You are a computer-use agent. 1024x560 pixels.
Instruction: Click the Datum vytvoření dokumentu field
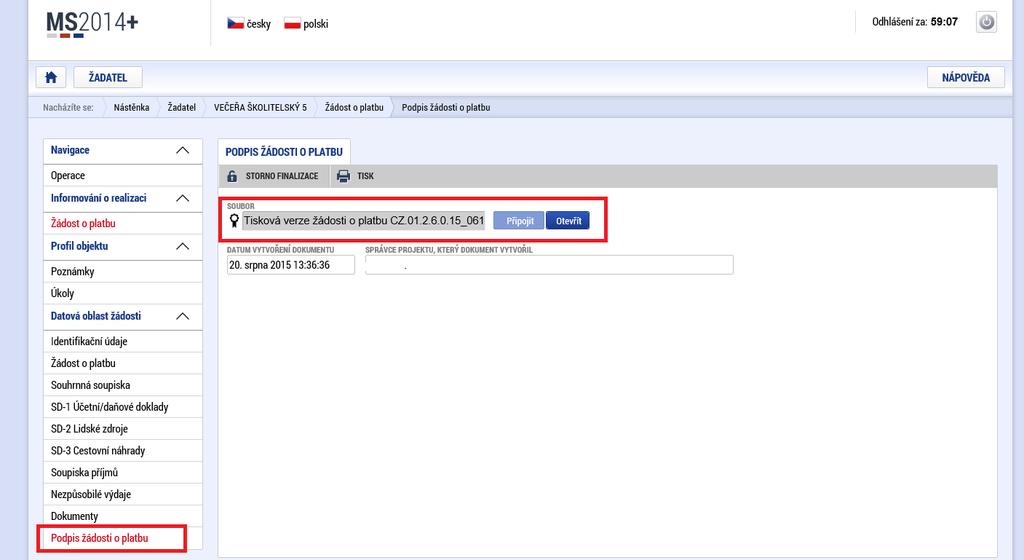click(291, 265)
